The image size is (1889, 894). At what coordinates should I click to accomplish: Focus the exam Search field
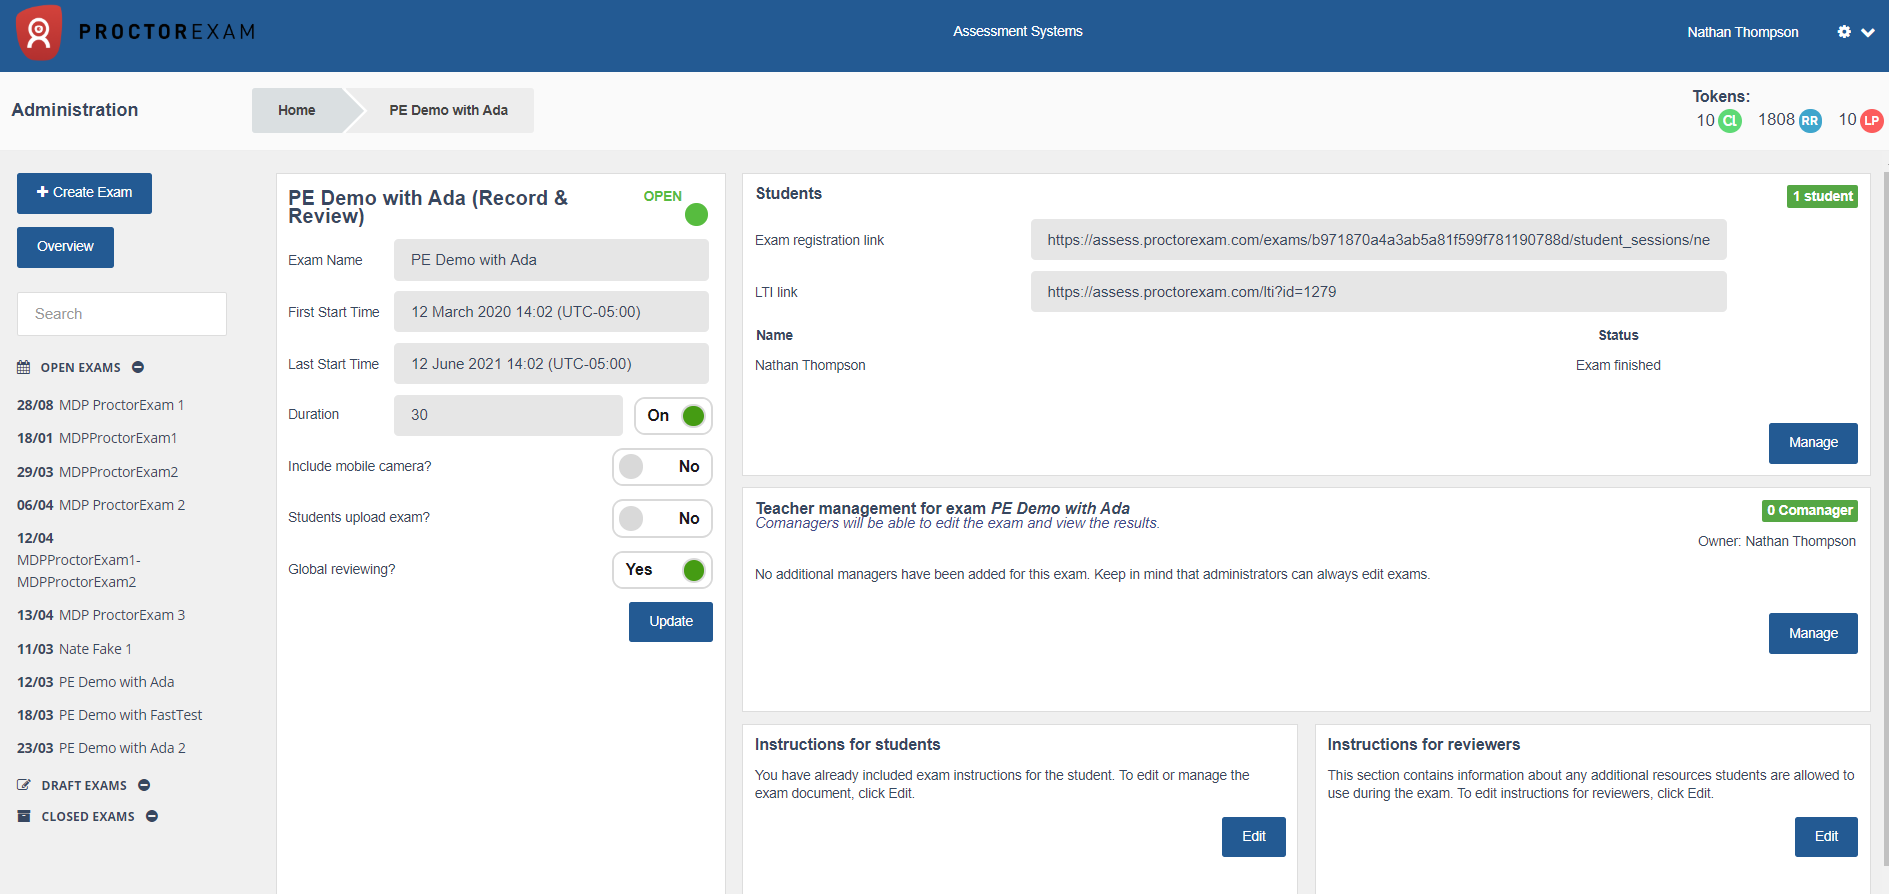point(122,314)
